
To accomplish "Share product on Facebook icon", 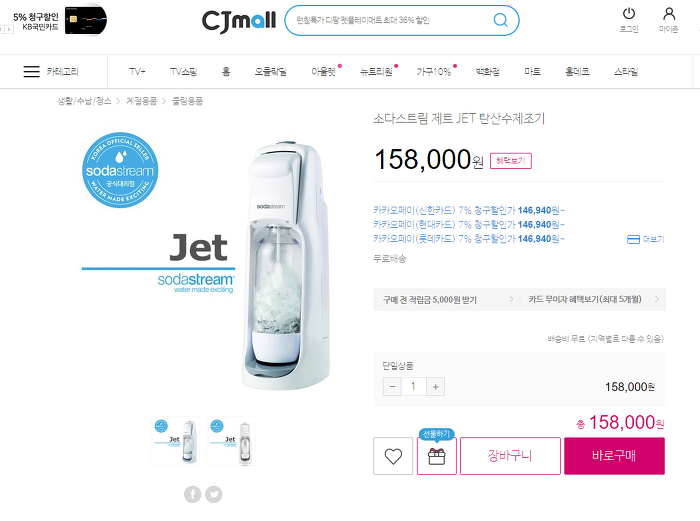I will [x=192, y=494].
